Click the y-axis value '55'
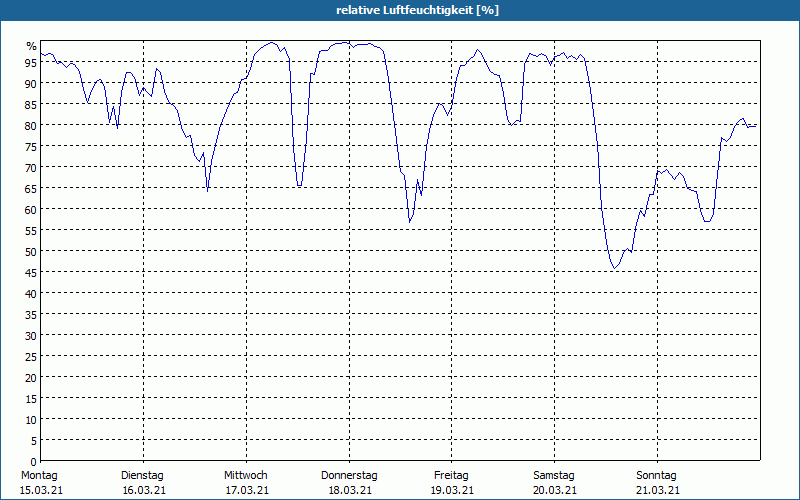 (x=31, y=231)
